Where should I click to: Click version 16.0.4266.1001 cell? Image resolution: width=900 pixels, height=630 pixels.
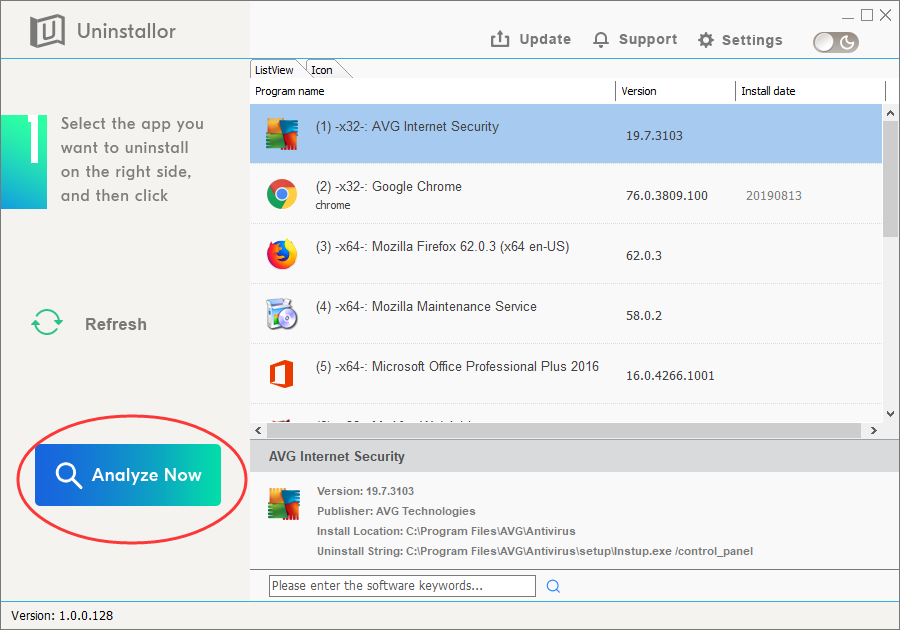670,376
